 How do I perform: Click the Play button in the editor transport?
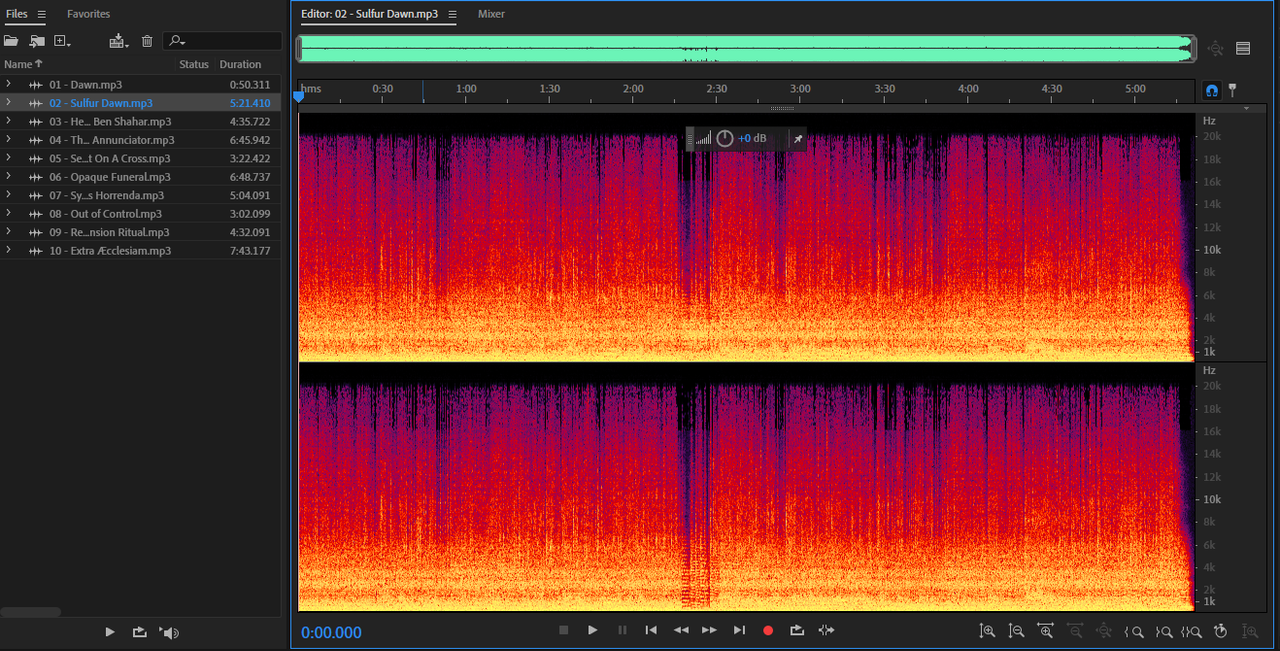tap(592, 630)
